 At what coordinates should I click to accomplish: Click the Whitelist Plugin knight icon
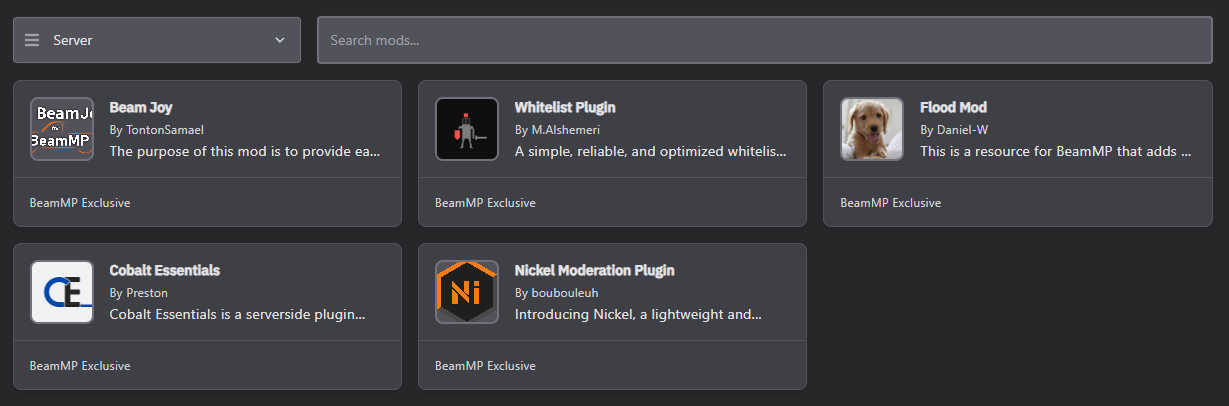pos(467,129)
